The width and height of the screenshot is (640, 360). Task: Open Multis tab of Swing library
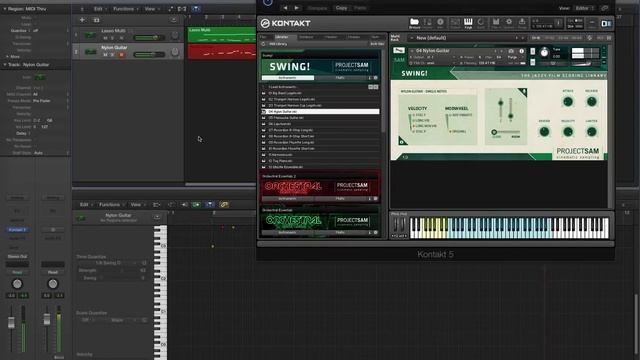click(340, 78)
